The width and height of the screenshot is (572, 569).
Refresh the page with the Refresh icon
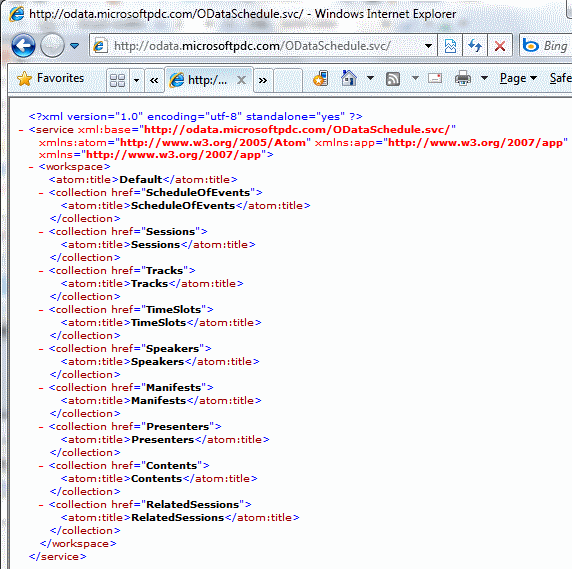[x=475, y=46]
